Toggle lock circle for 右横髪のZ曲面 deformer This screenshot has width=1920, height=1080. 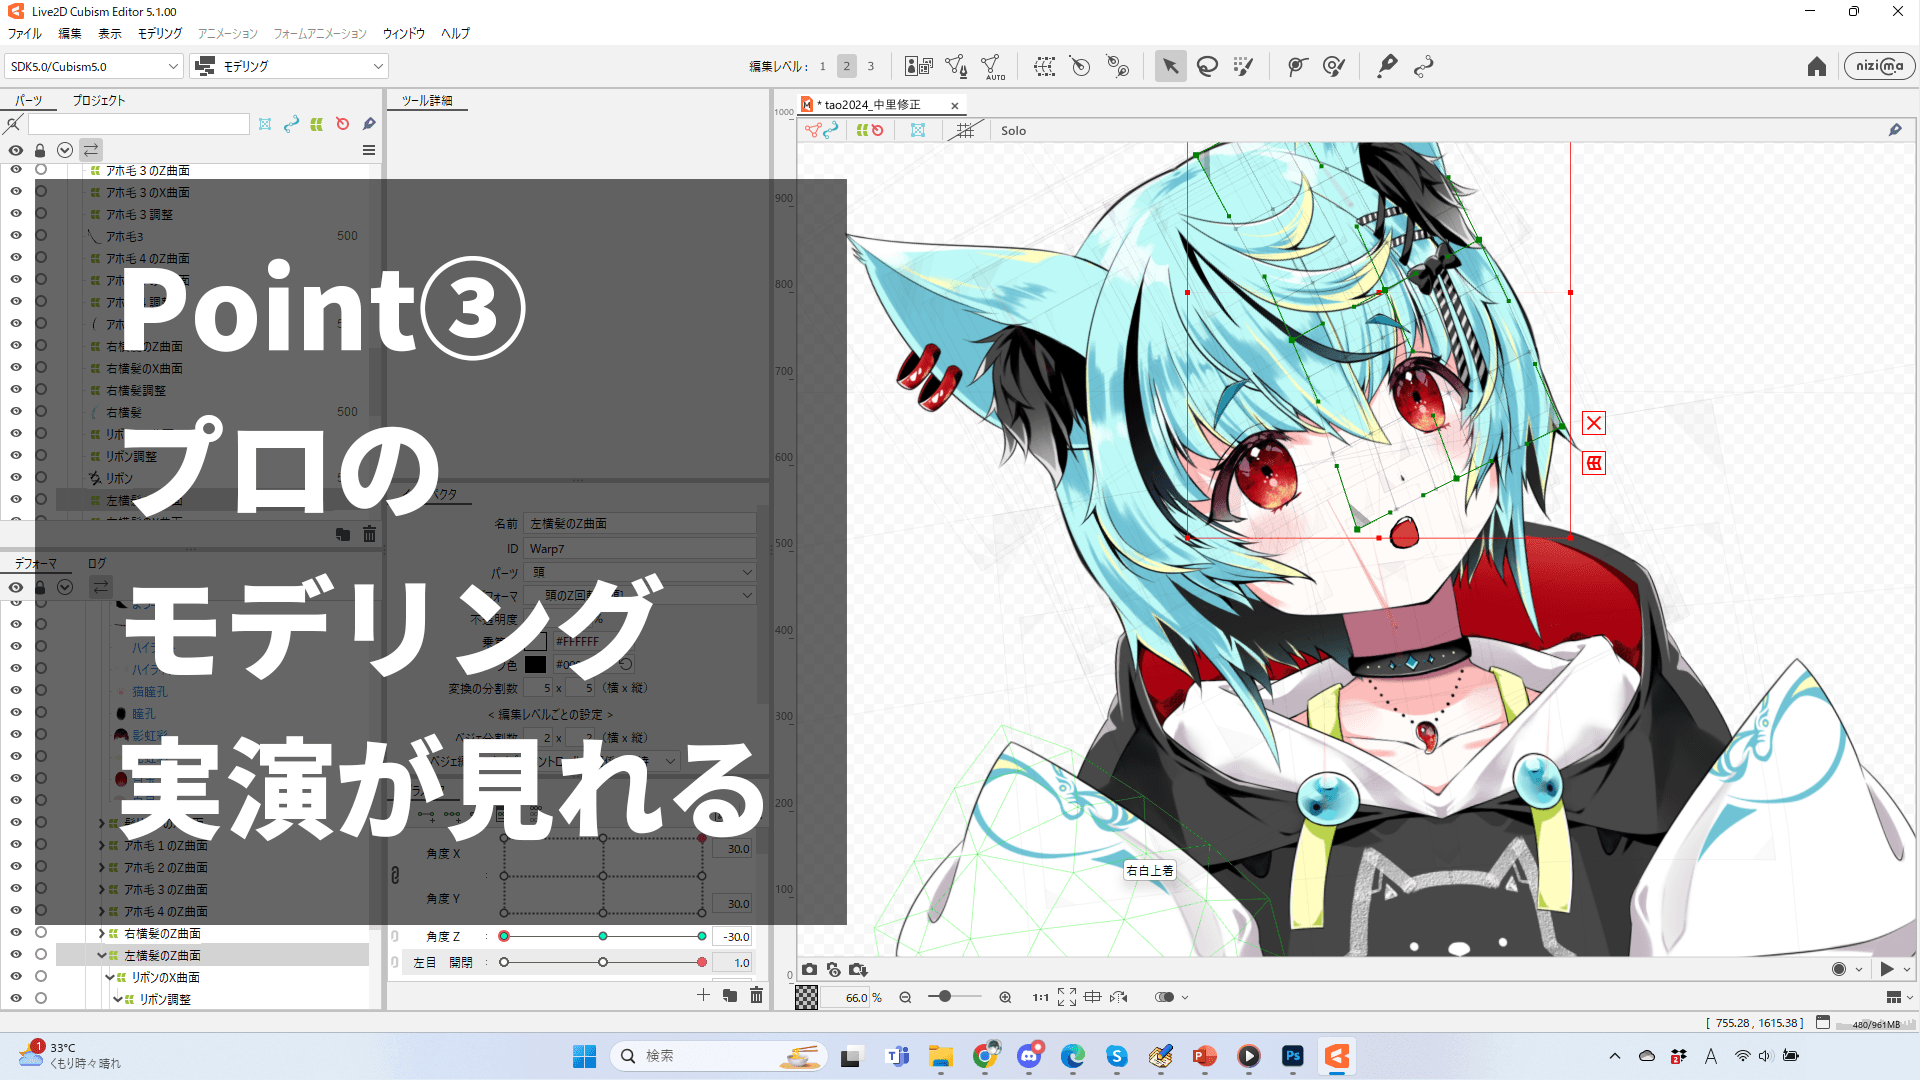[41, 933]
